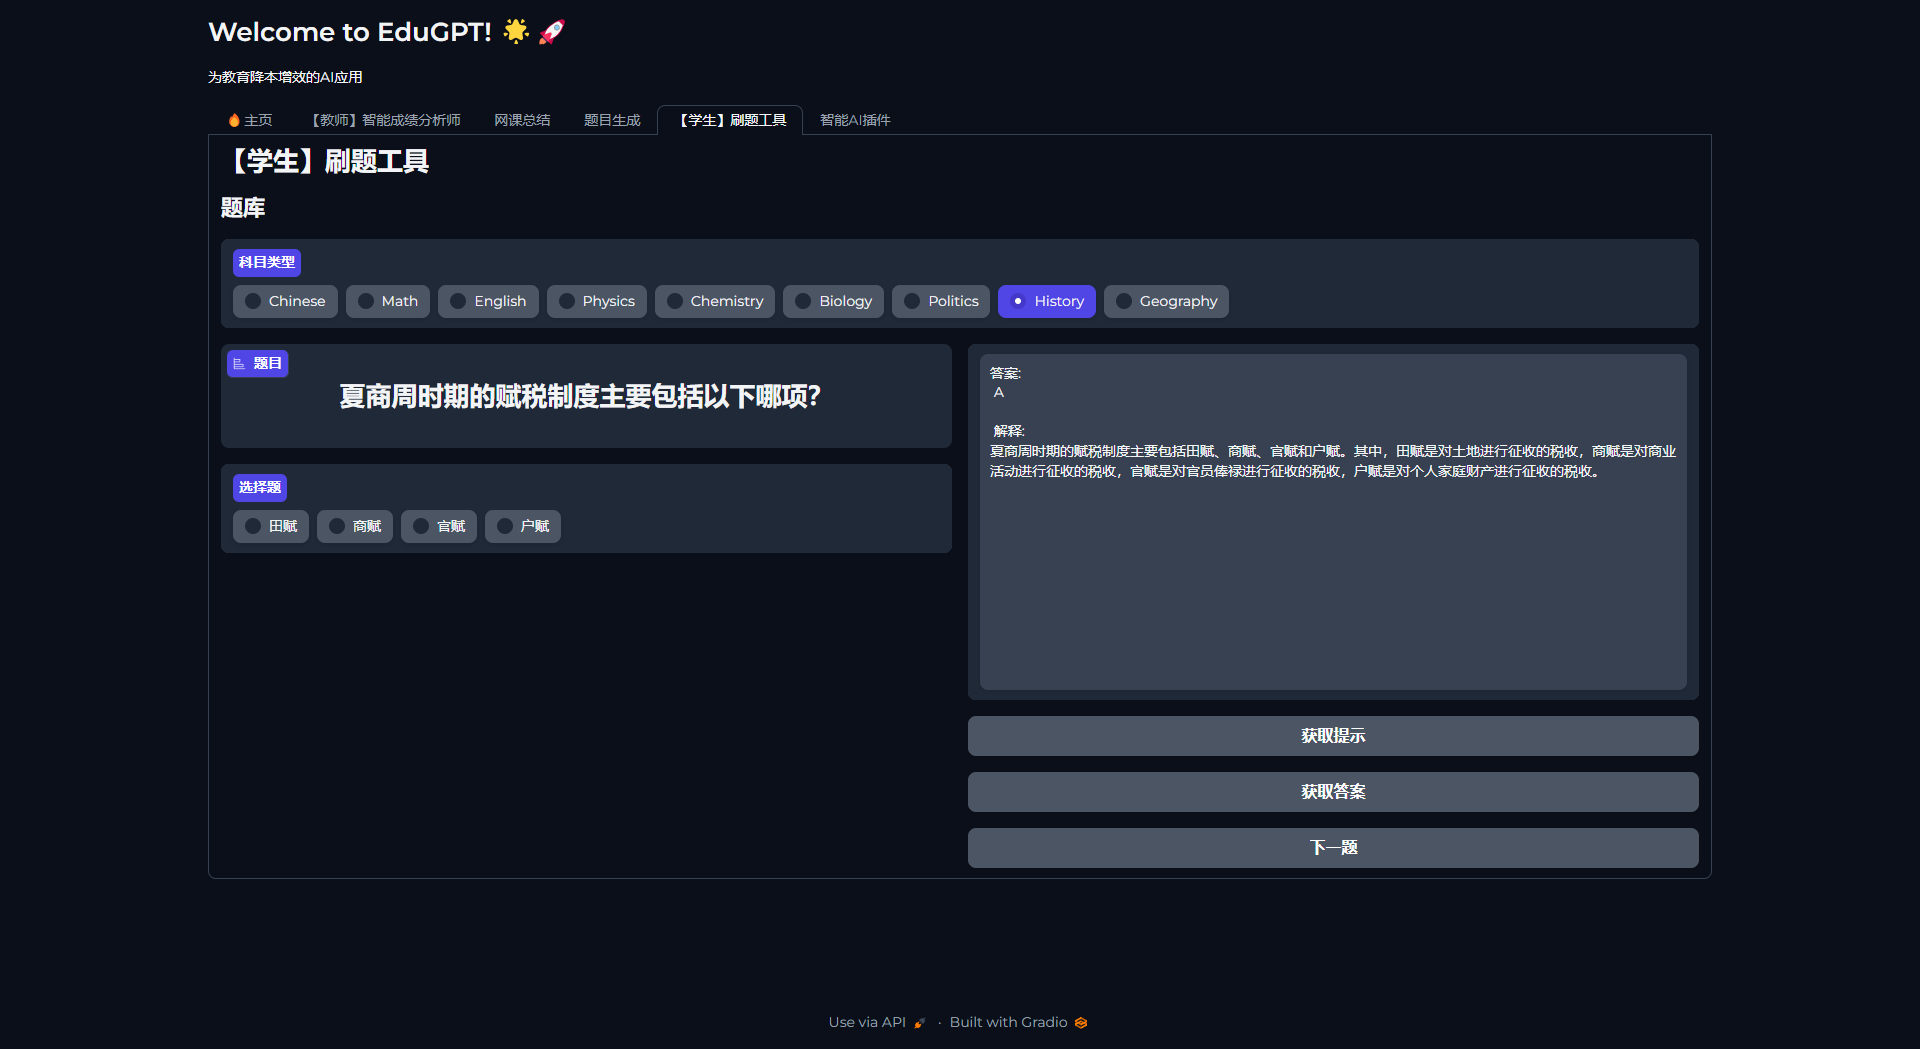Viewport: 1920px width, 1049px height.
Task: Choose answer option 田赋
Action: pyautogui.click(x=270, y=526)
